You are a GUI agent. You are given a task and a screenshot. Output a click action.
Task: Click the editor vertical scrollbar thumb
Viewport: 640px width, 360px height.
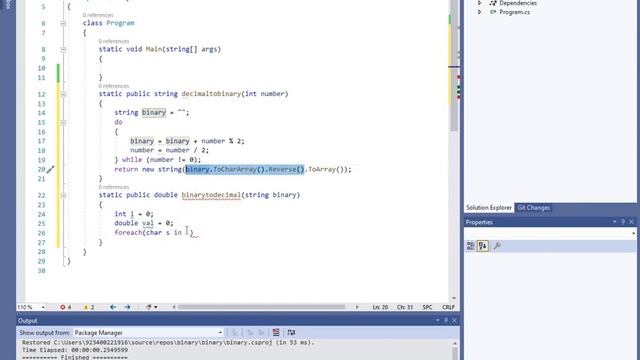coord(453,65)
